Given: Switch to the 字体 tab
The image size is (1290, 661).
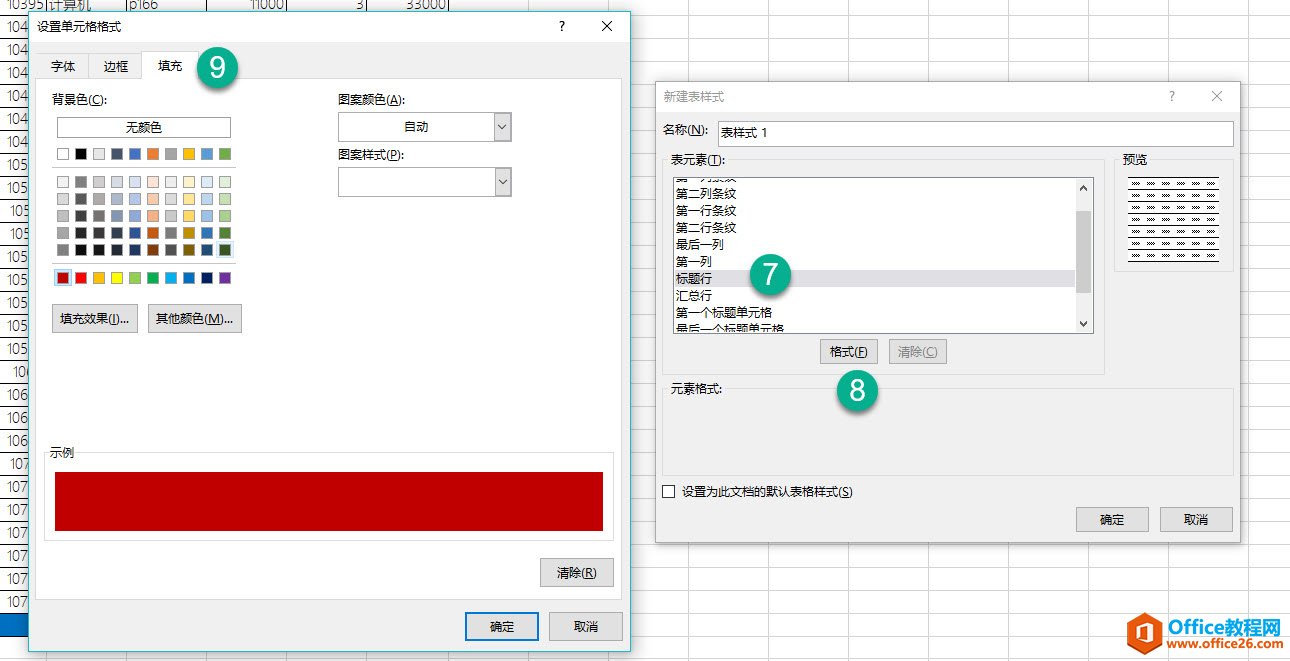Looking at the screenshot, I should click(63, 66).
